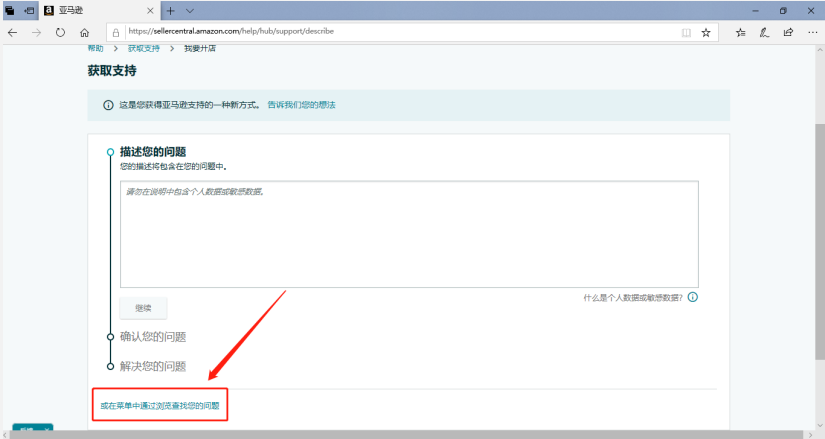Viewport: 825px width, 439px height.
Task: Select the 描述您的问题 step heading
Action: (153, 152)
